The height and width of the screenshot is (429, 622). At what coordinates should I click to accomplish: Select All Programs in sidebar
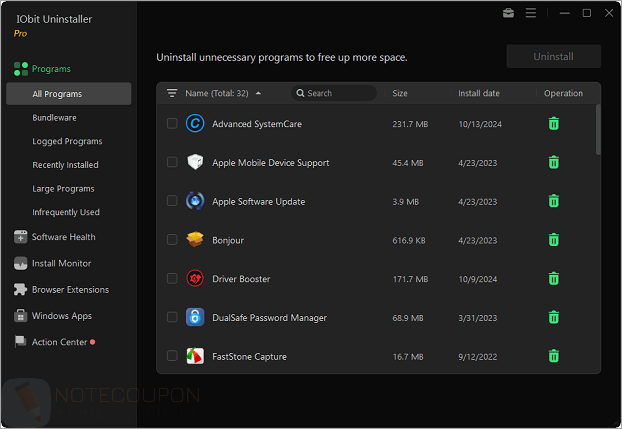pyautogui.click(x=69, y=94)
